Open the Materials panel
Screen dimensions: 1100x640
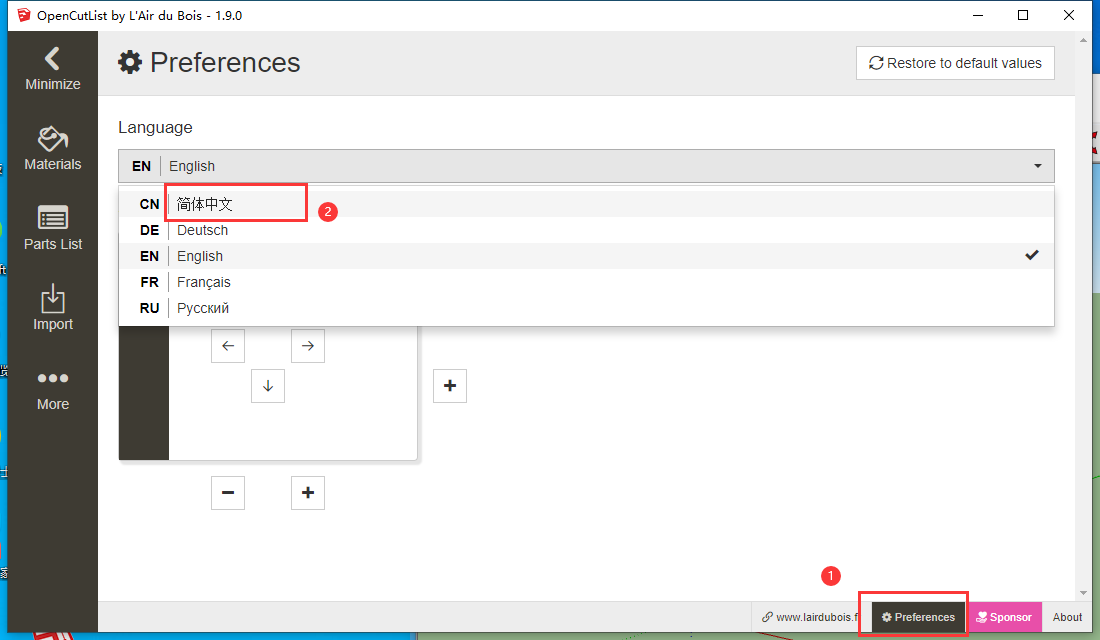click(53, 148)
